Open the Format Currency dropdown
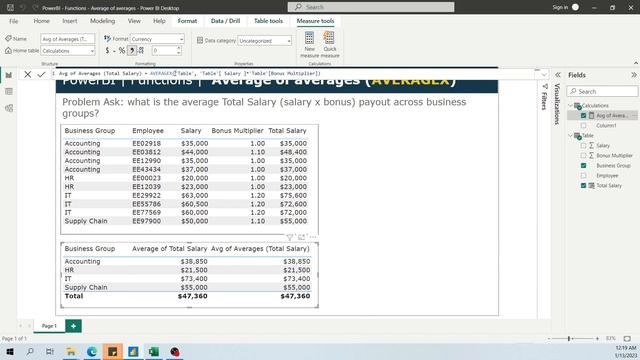The height and width of the screenshot is (360, 640). click(157, 39)
